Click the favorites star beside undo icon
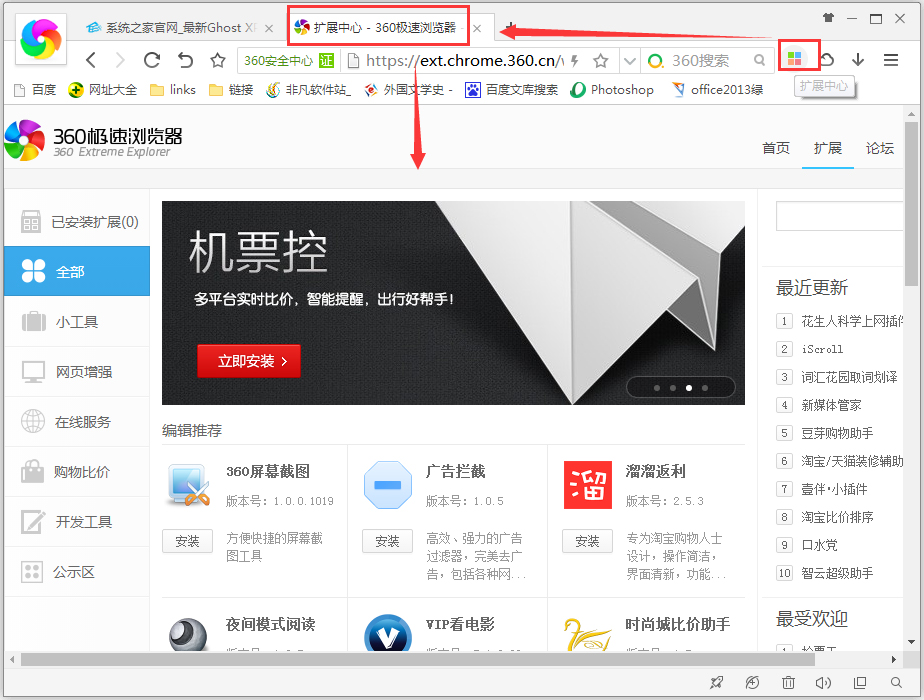The width and height of the screenshot is (924, 700). pyautogui.click(x=218, y=60)
